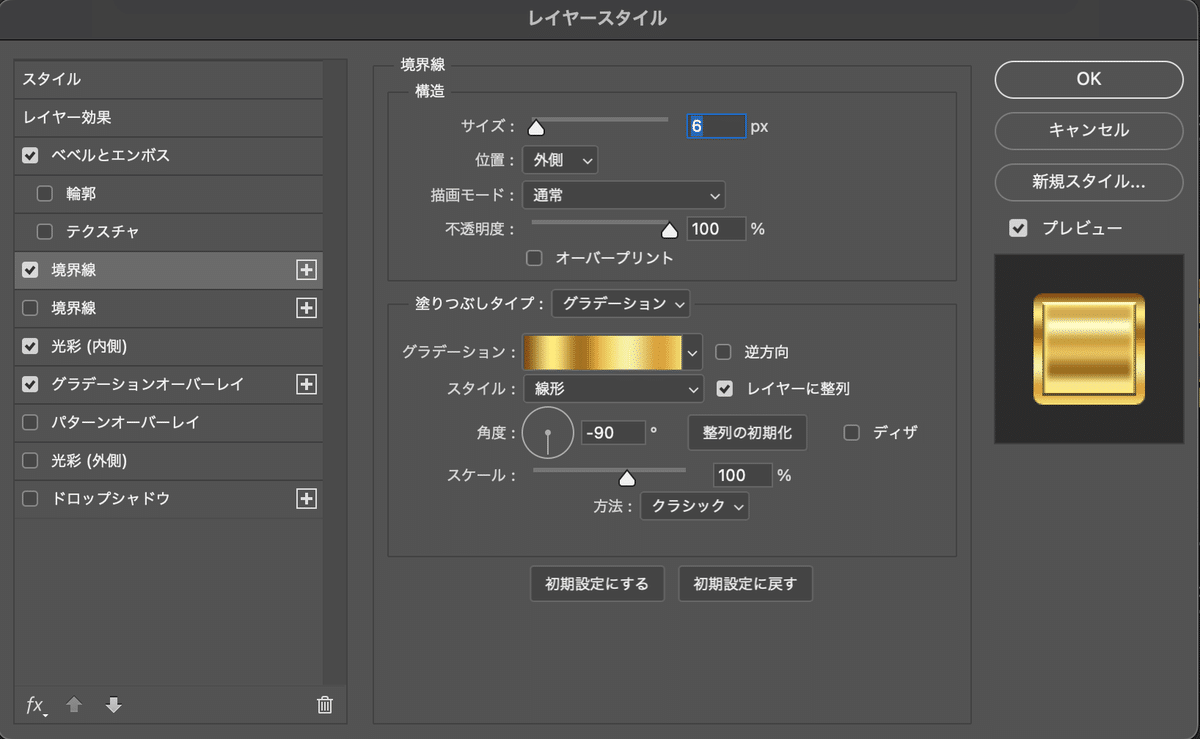Screen dimensions: 1200x739
Task: Click the 新規スタイル button
Action: [x=1088, y=182]
